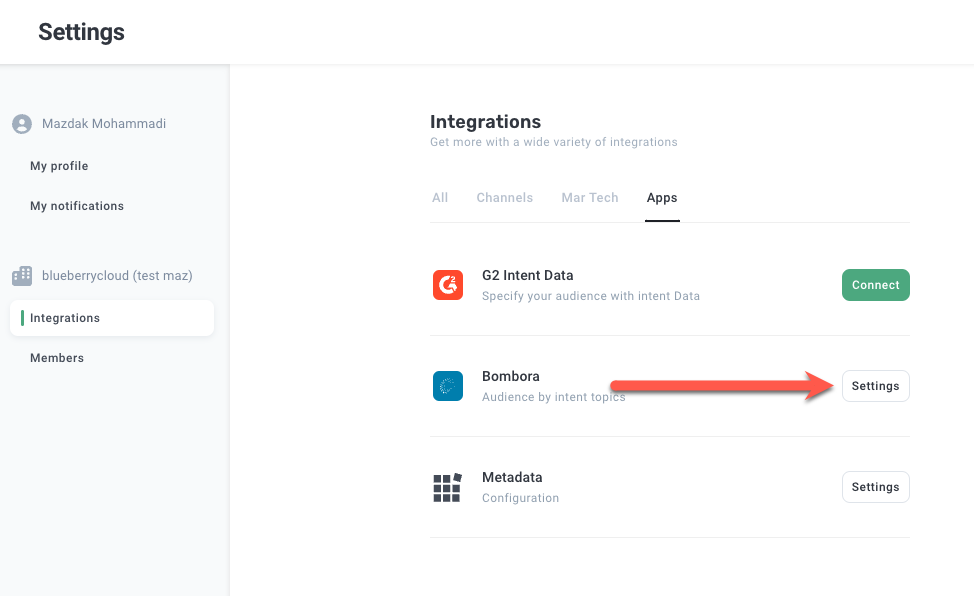Select Integrations in the sidebar
Viewport: 974px width, 596px height.
(x=65, y=318)
